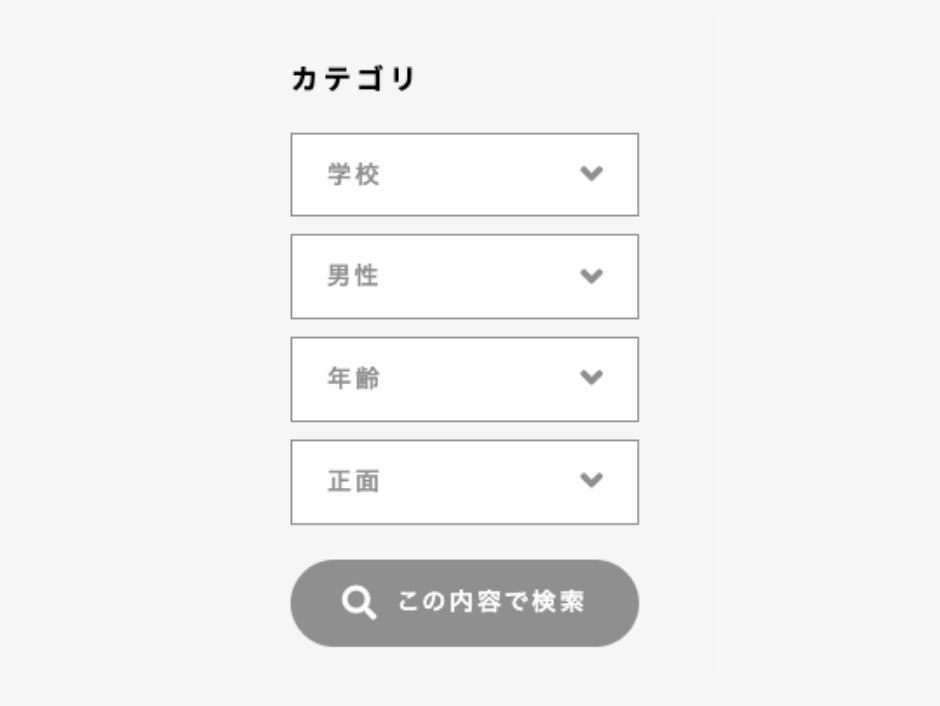Open the 学校 category dropdown
This screenshot has width=940, height=706.
point(464,174)
